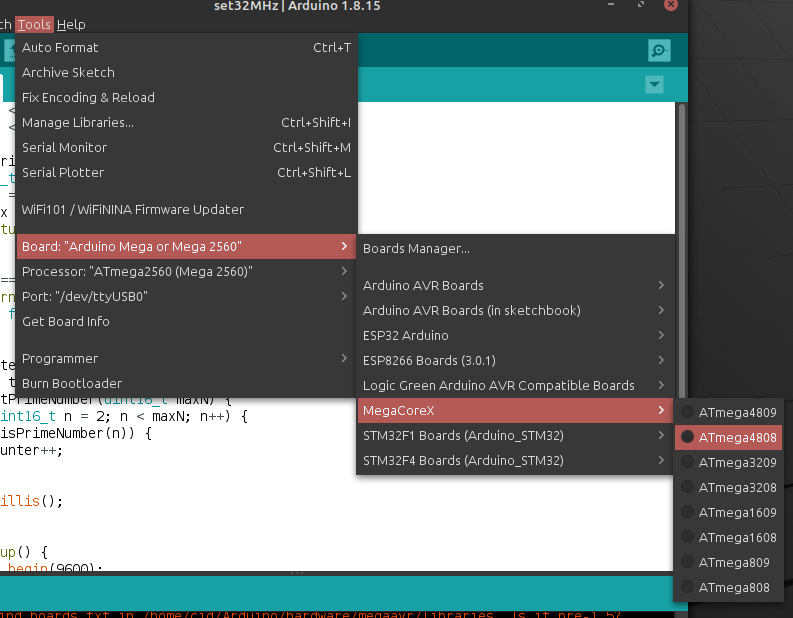
Task: Select the ATmega3208 radio option
Action: click(x=729, y=488)
